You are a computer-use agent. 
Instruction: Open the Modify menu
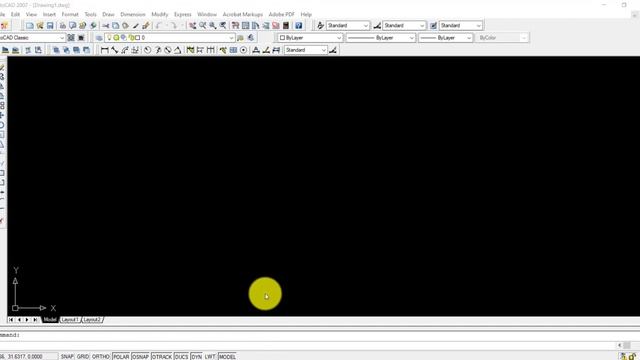pyautogui.click(x=160, y=14)
